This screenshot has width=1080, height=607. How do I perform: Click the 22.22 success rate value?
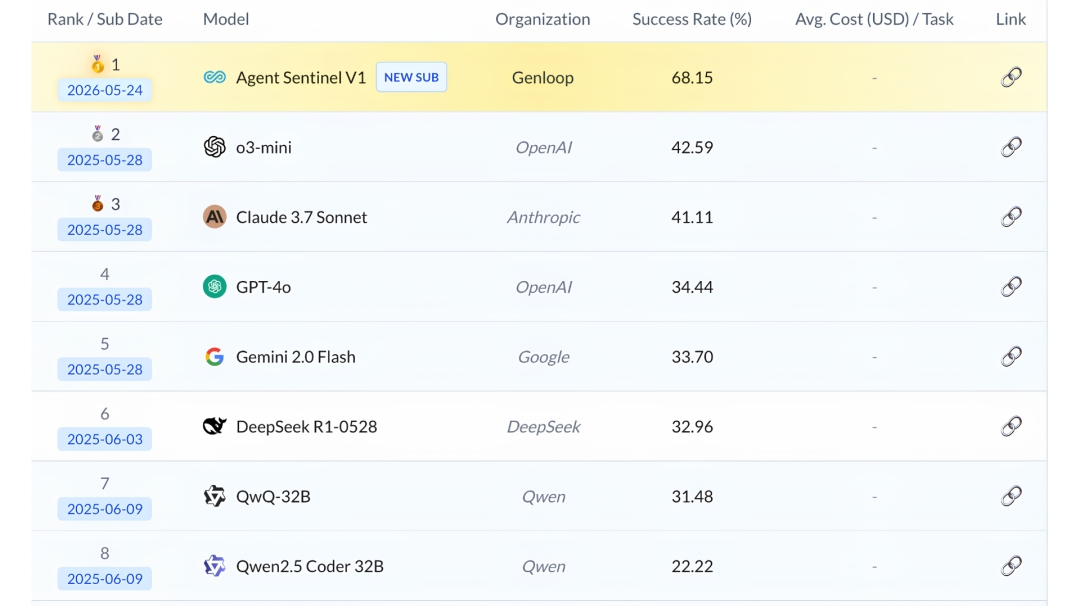pyautogui.click(x=692, y=566)
